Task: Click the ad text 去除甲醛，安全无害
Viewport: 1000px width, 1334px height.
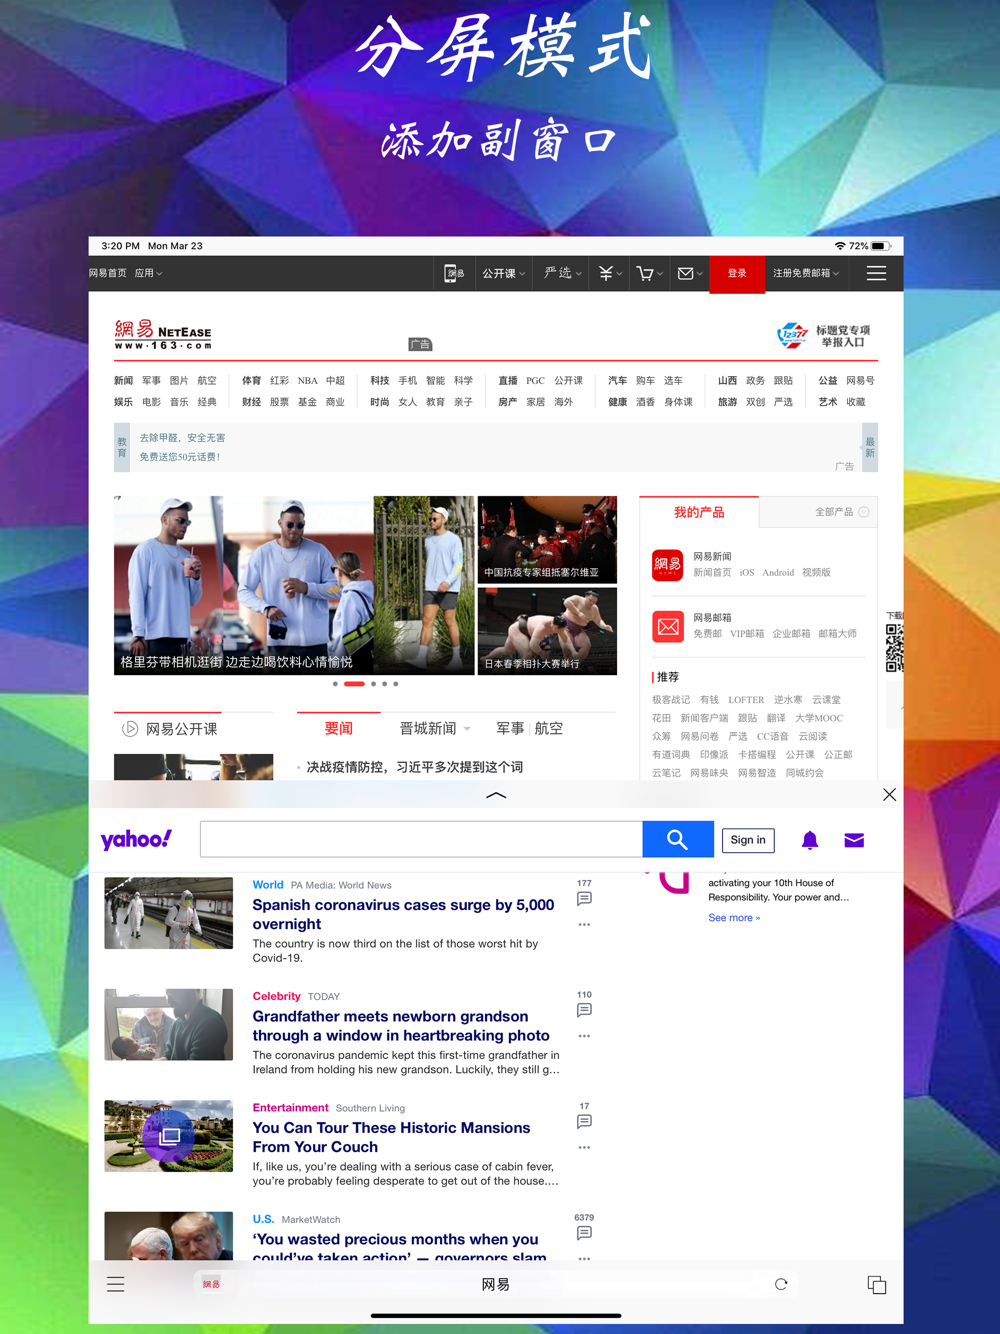Action: [x=182, y=438]
